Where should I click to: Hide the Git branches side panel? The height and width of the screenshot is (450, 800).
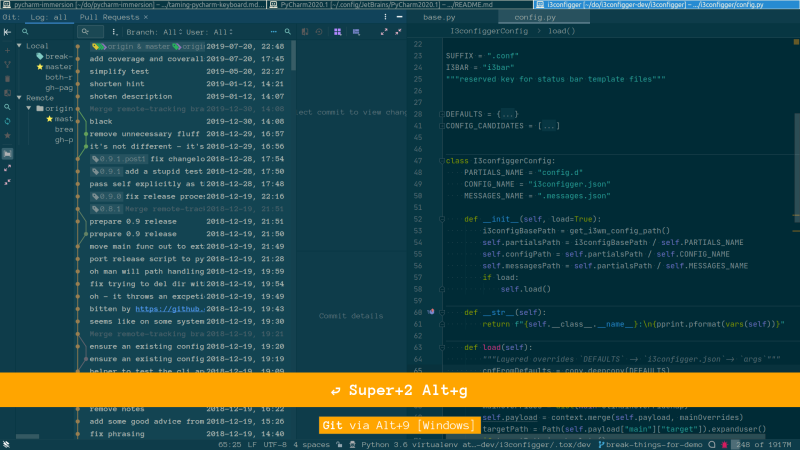(x=7, y=32)
